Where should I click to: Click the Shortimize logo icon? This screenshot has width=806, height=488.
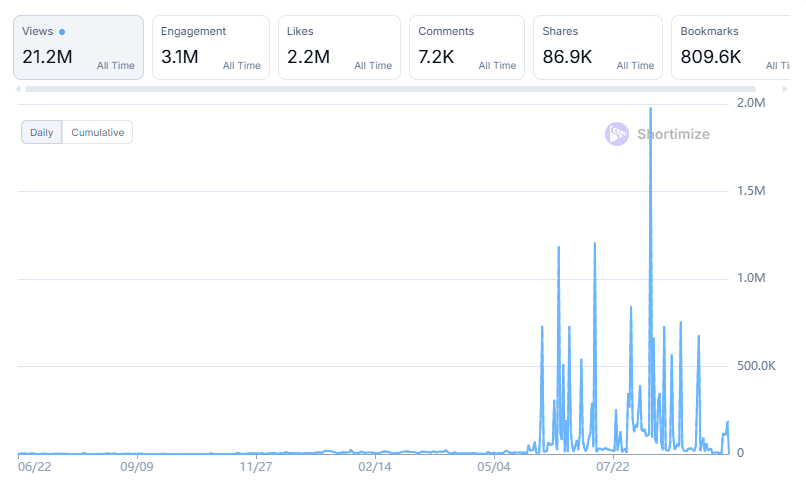tap(617, 134)
